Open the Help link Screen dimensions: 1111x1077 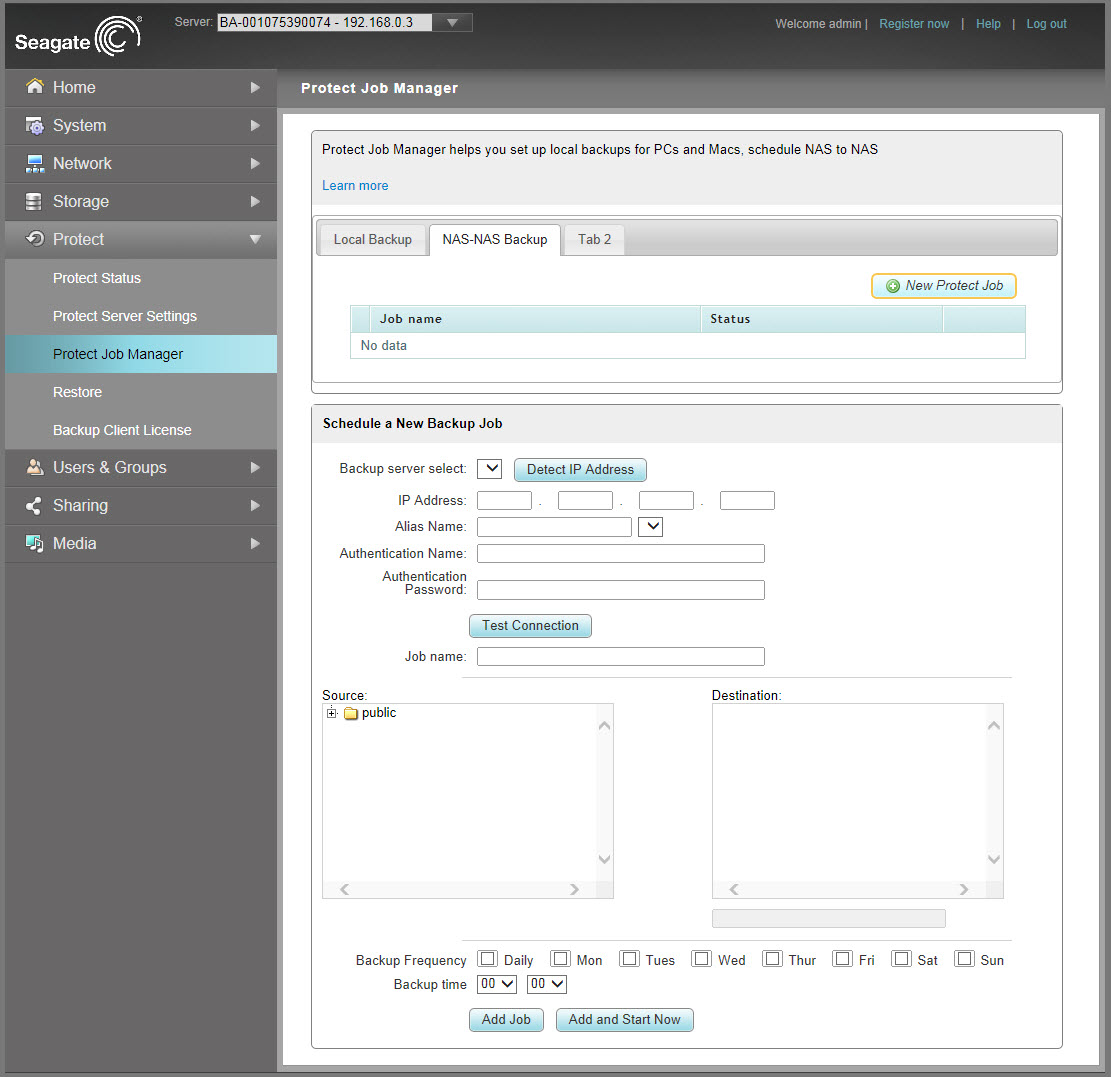pyautogui.click(x=988, y=23)
